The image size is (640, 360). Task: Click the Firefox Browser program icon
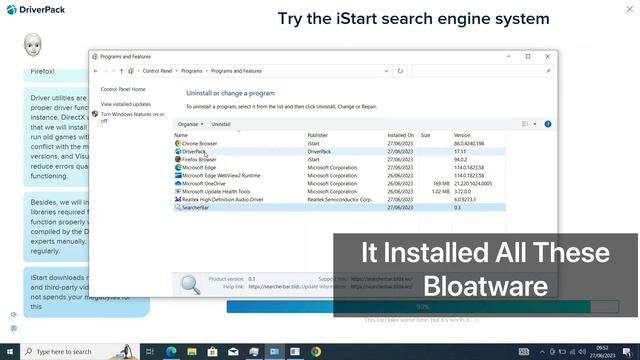pyautogui.click(x=178, y=159)
